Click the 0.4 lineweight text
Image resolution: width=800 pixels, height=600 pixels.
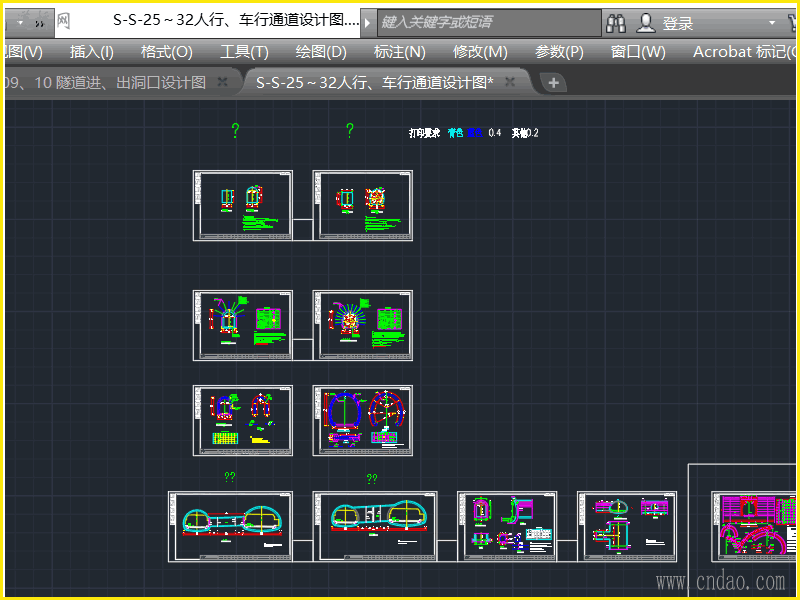(x=494, y=133)
